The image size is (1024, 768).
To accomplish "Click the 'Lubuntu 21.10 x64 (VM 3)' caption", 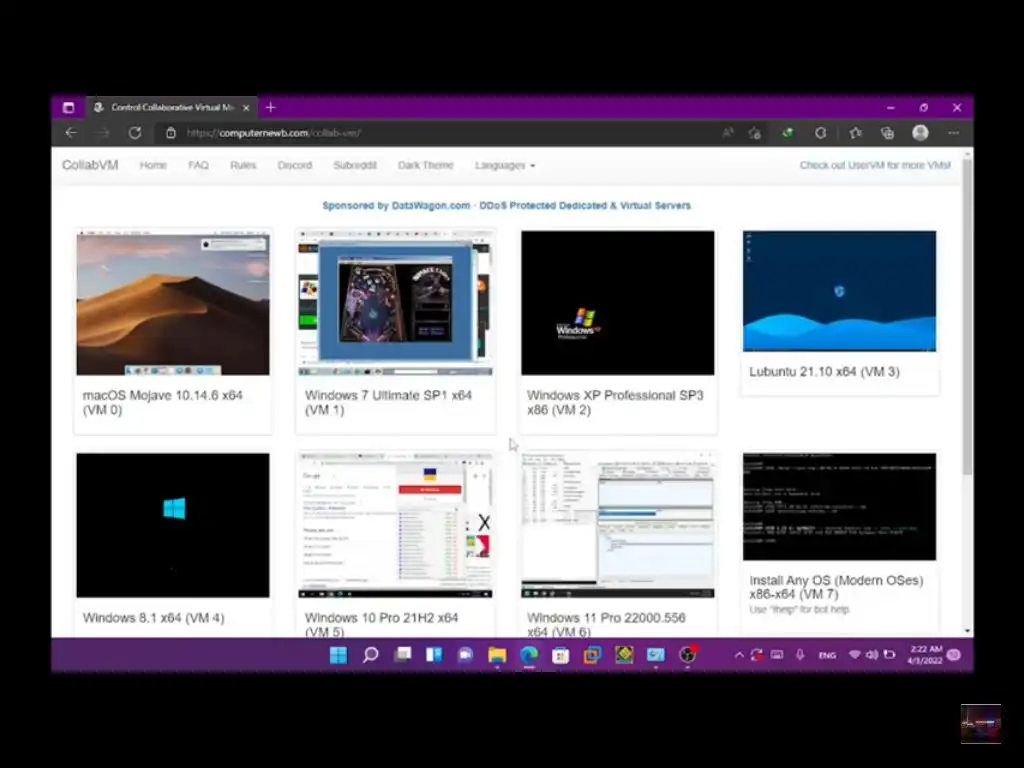I will [x=824, y=372].
